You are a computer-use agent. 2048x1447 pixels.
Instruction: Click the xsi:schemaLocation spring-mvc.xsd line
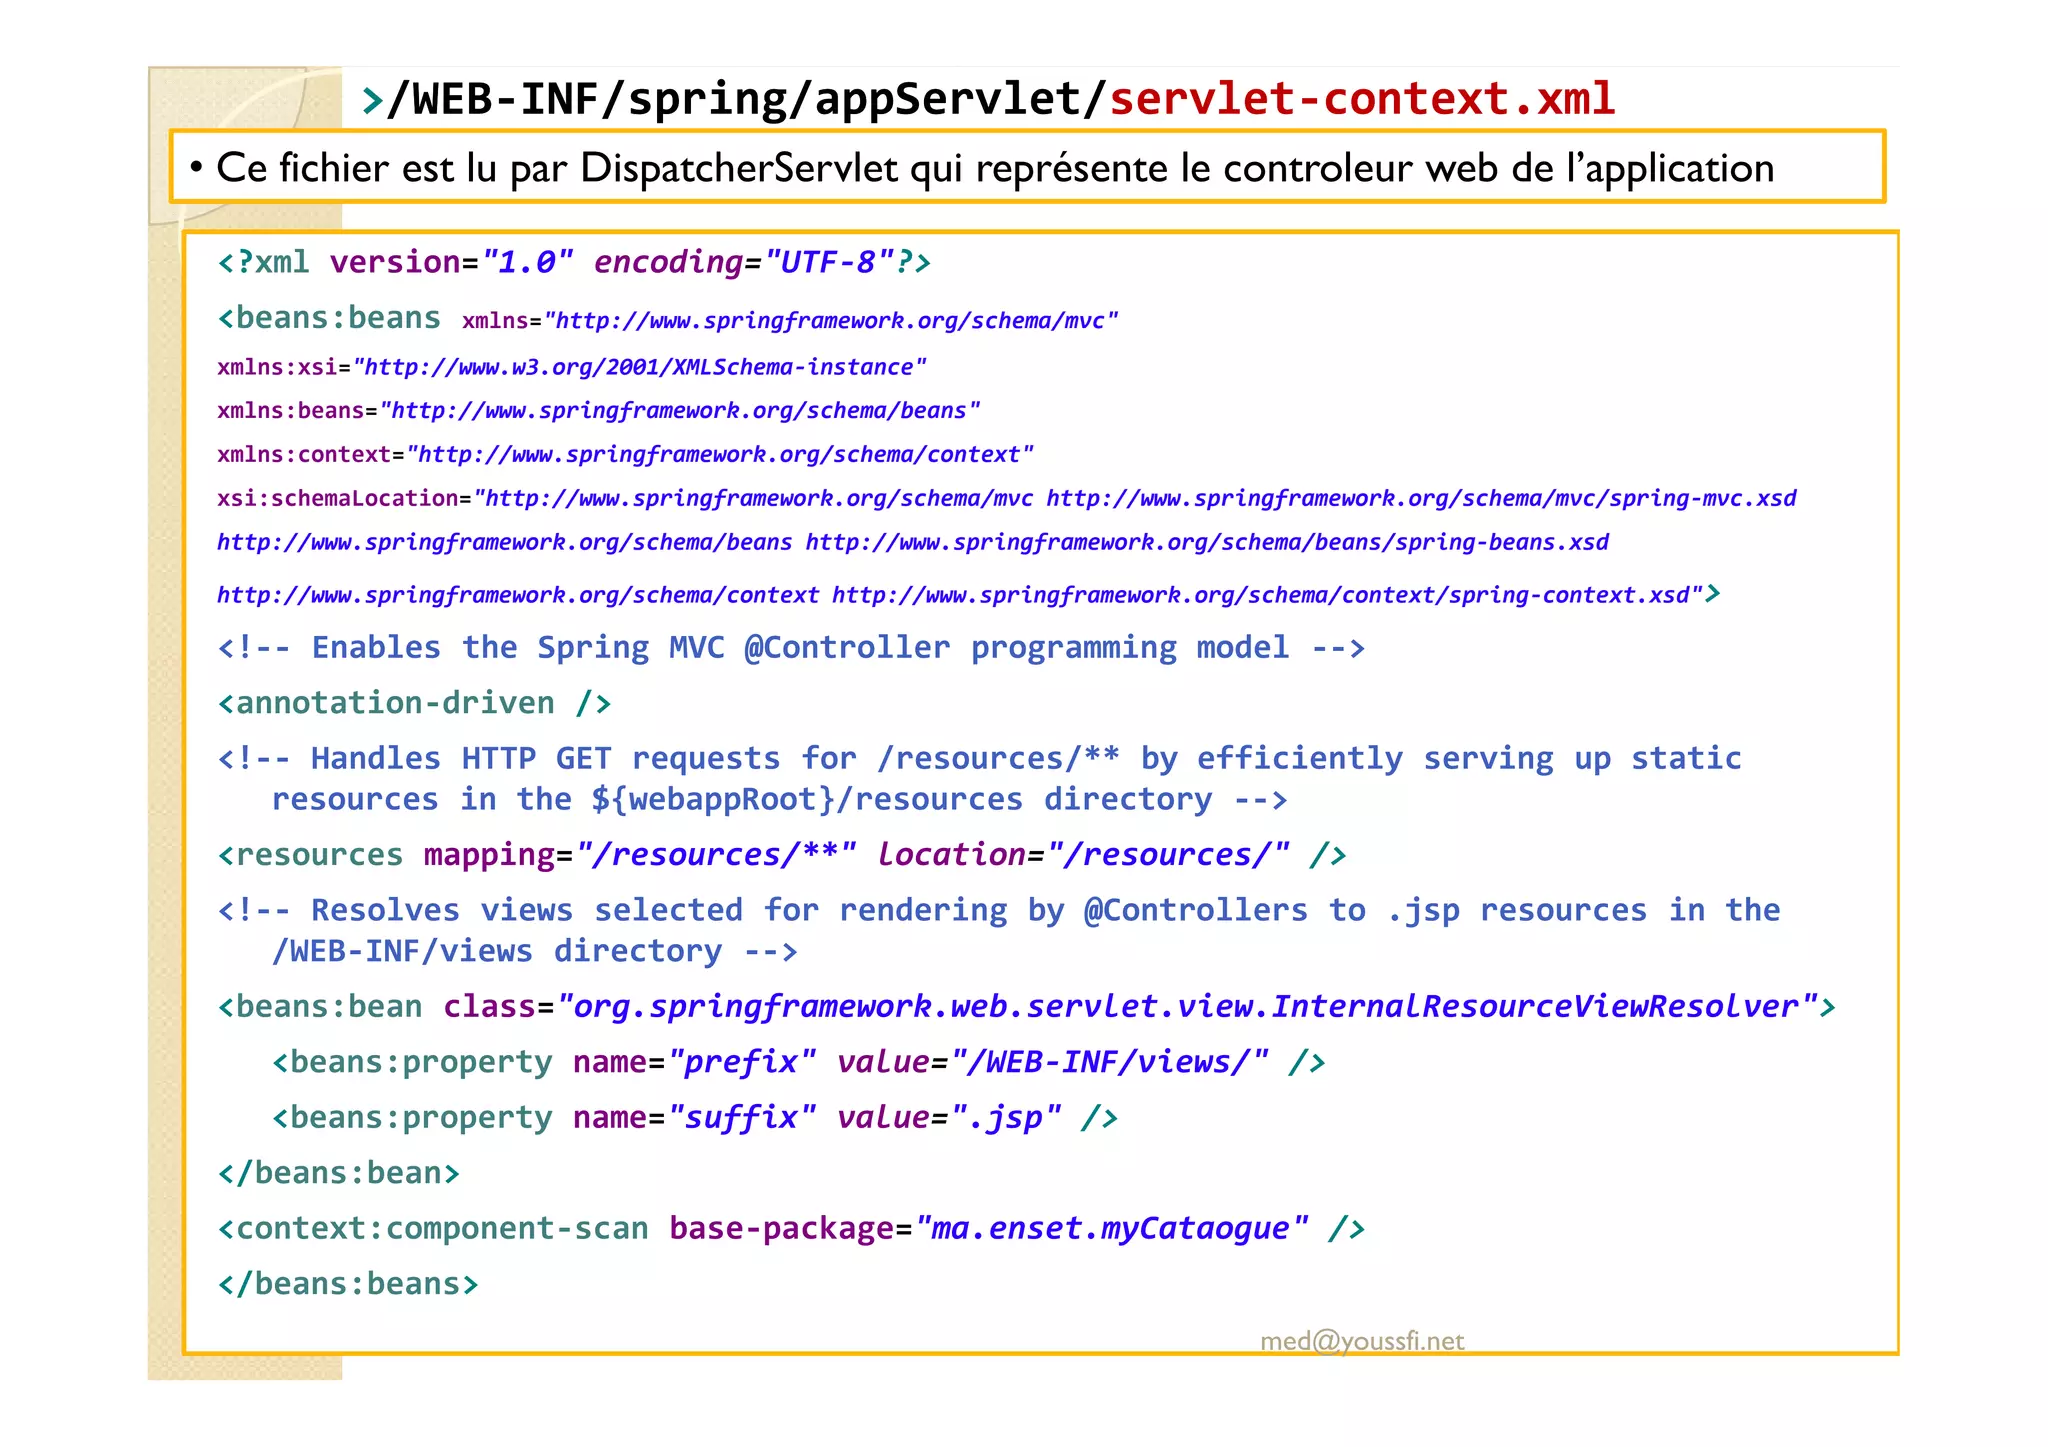click(1007, 498)
